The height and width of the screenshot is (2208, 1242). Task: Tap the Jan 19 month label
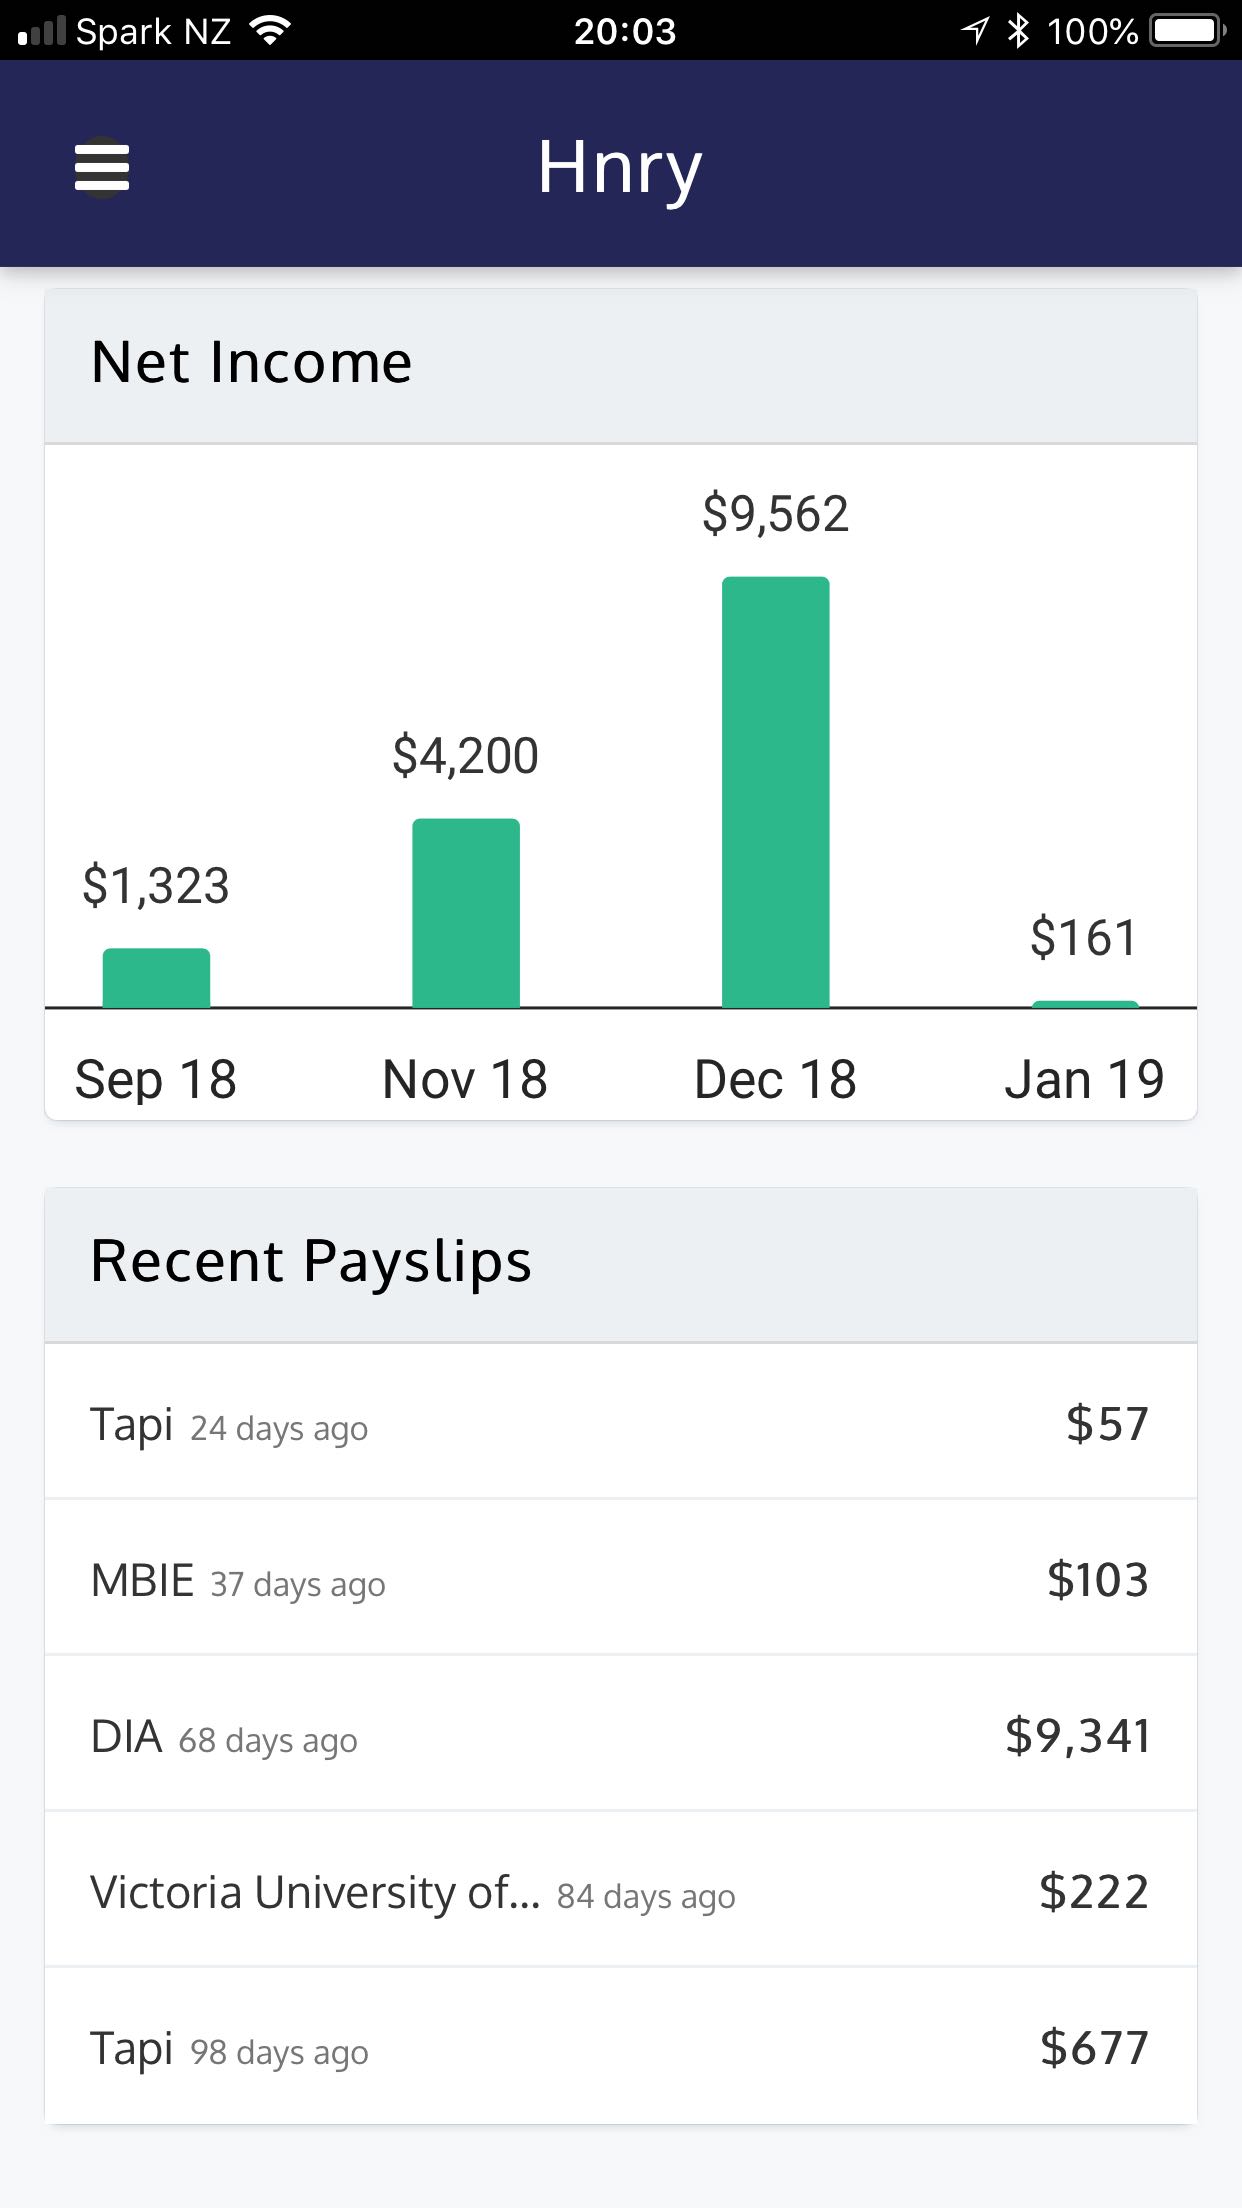click(1084, 1079)
